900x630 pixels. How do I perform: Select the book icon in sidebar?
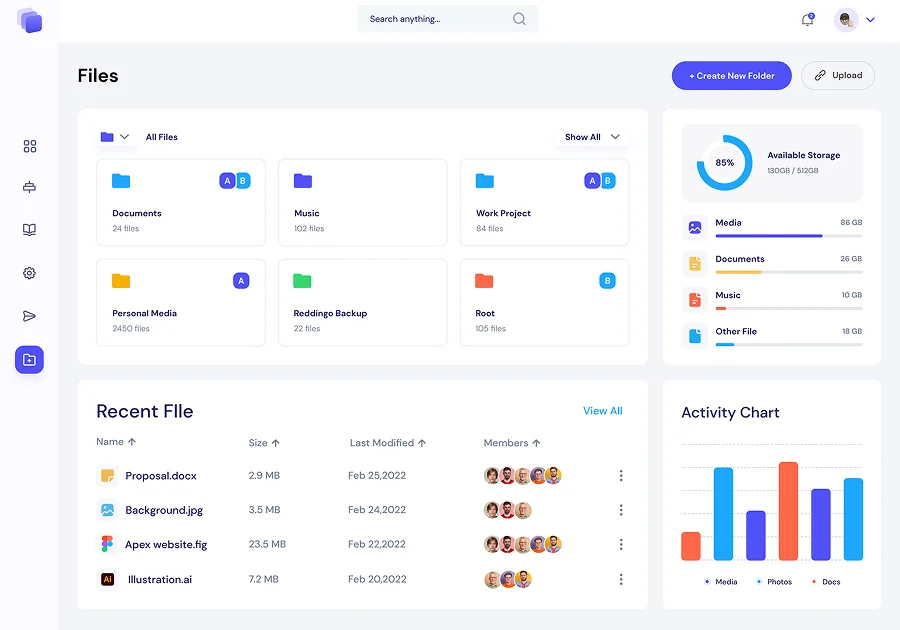click(x=30, y=230)
